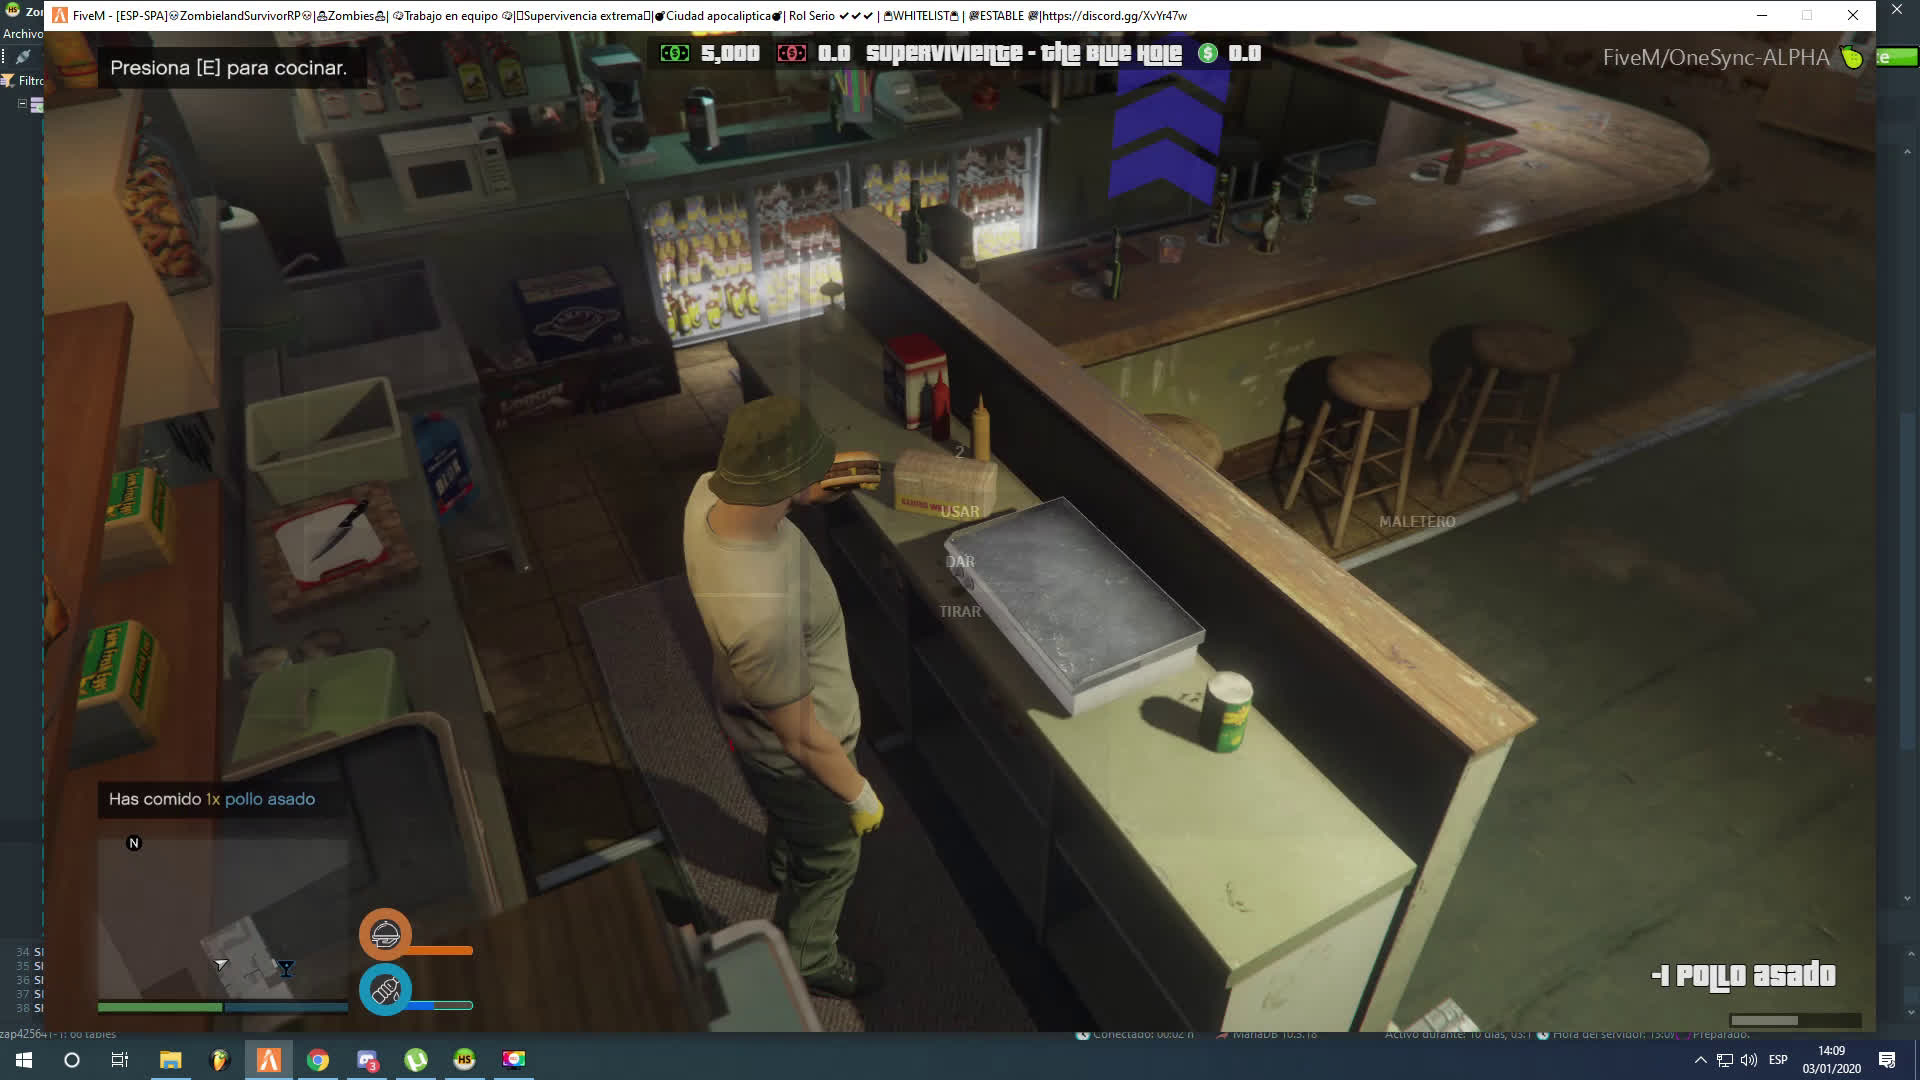The image size is (1920, 1080).
Task: Choose USAR on the inventory item
Action: coord(961,512)
